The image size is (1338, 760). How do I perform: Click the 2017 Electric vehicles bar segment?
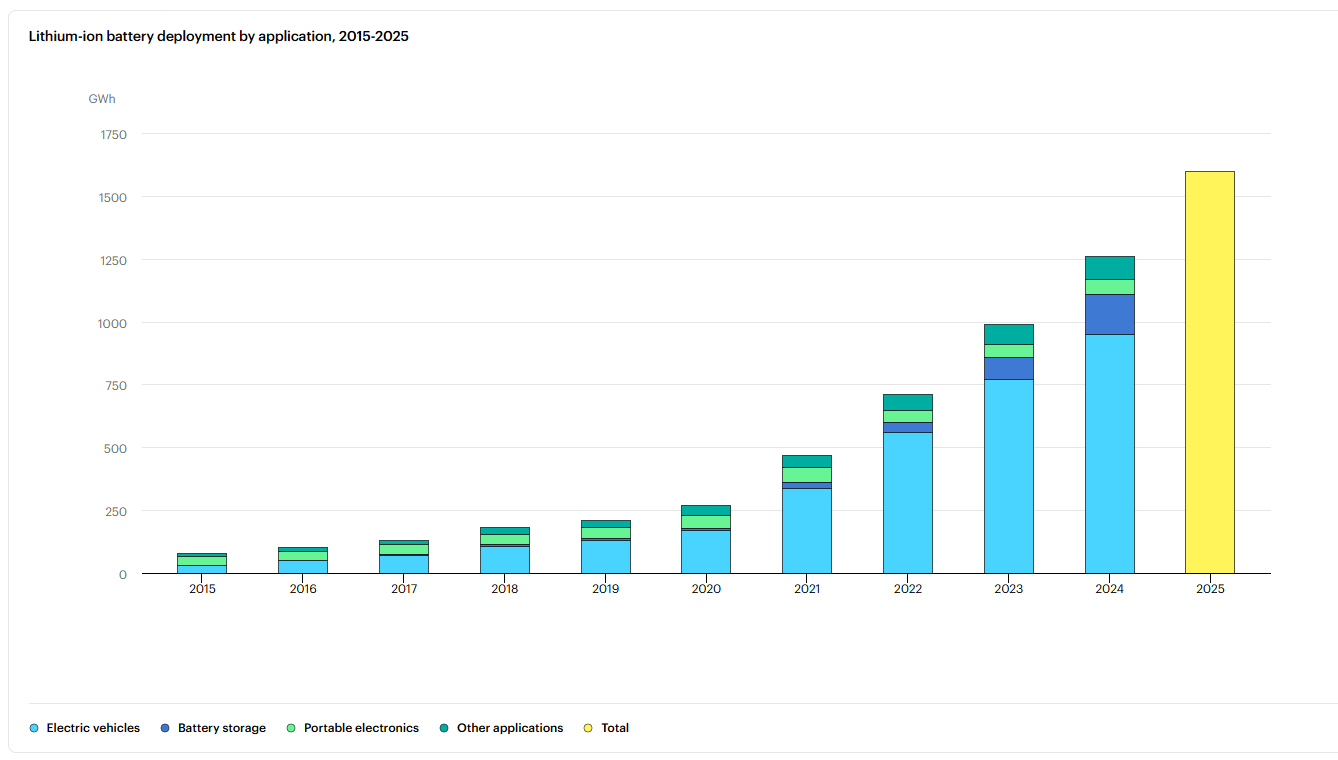(x=404, y=564)
